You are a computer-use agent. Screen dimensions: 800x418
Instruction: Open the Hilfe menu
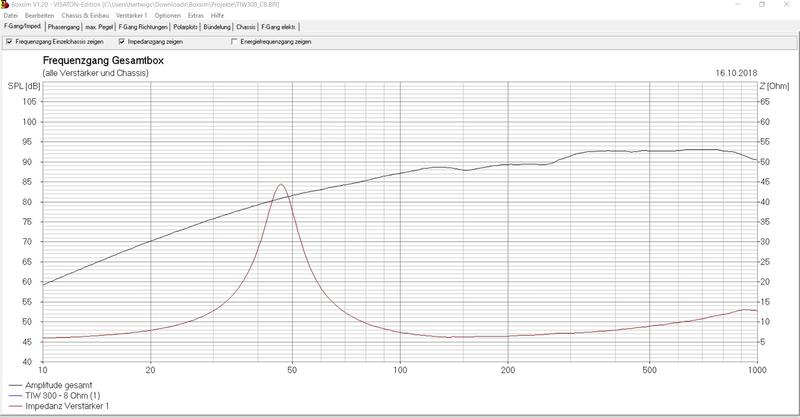point(217,16)
